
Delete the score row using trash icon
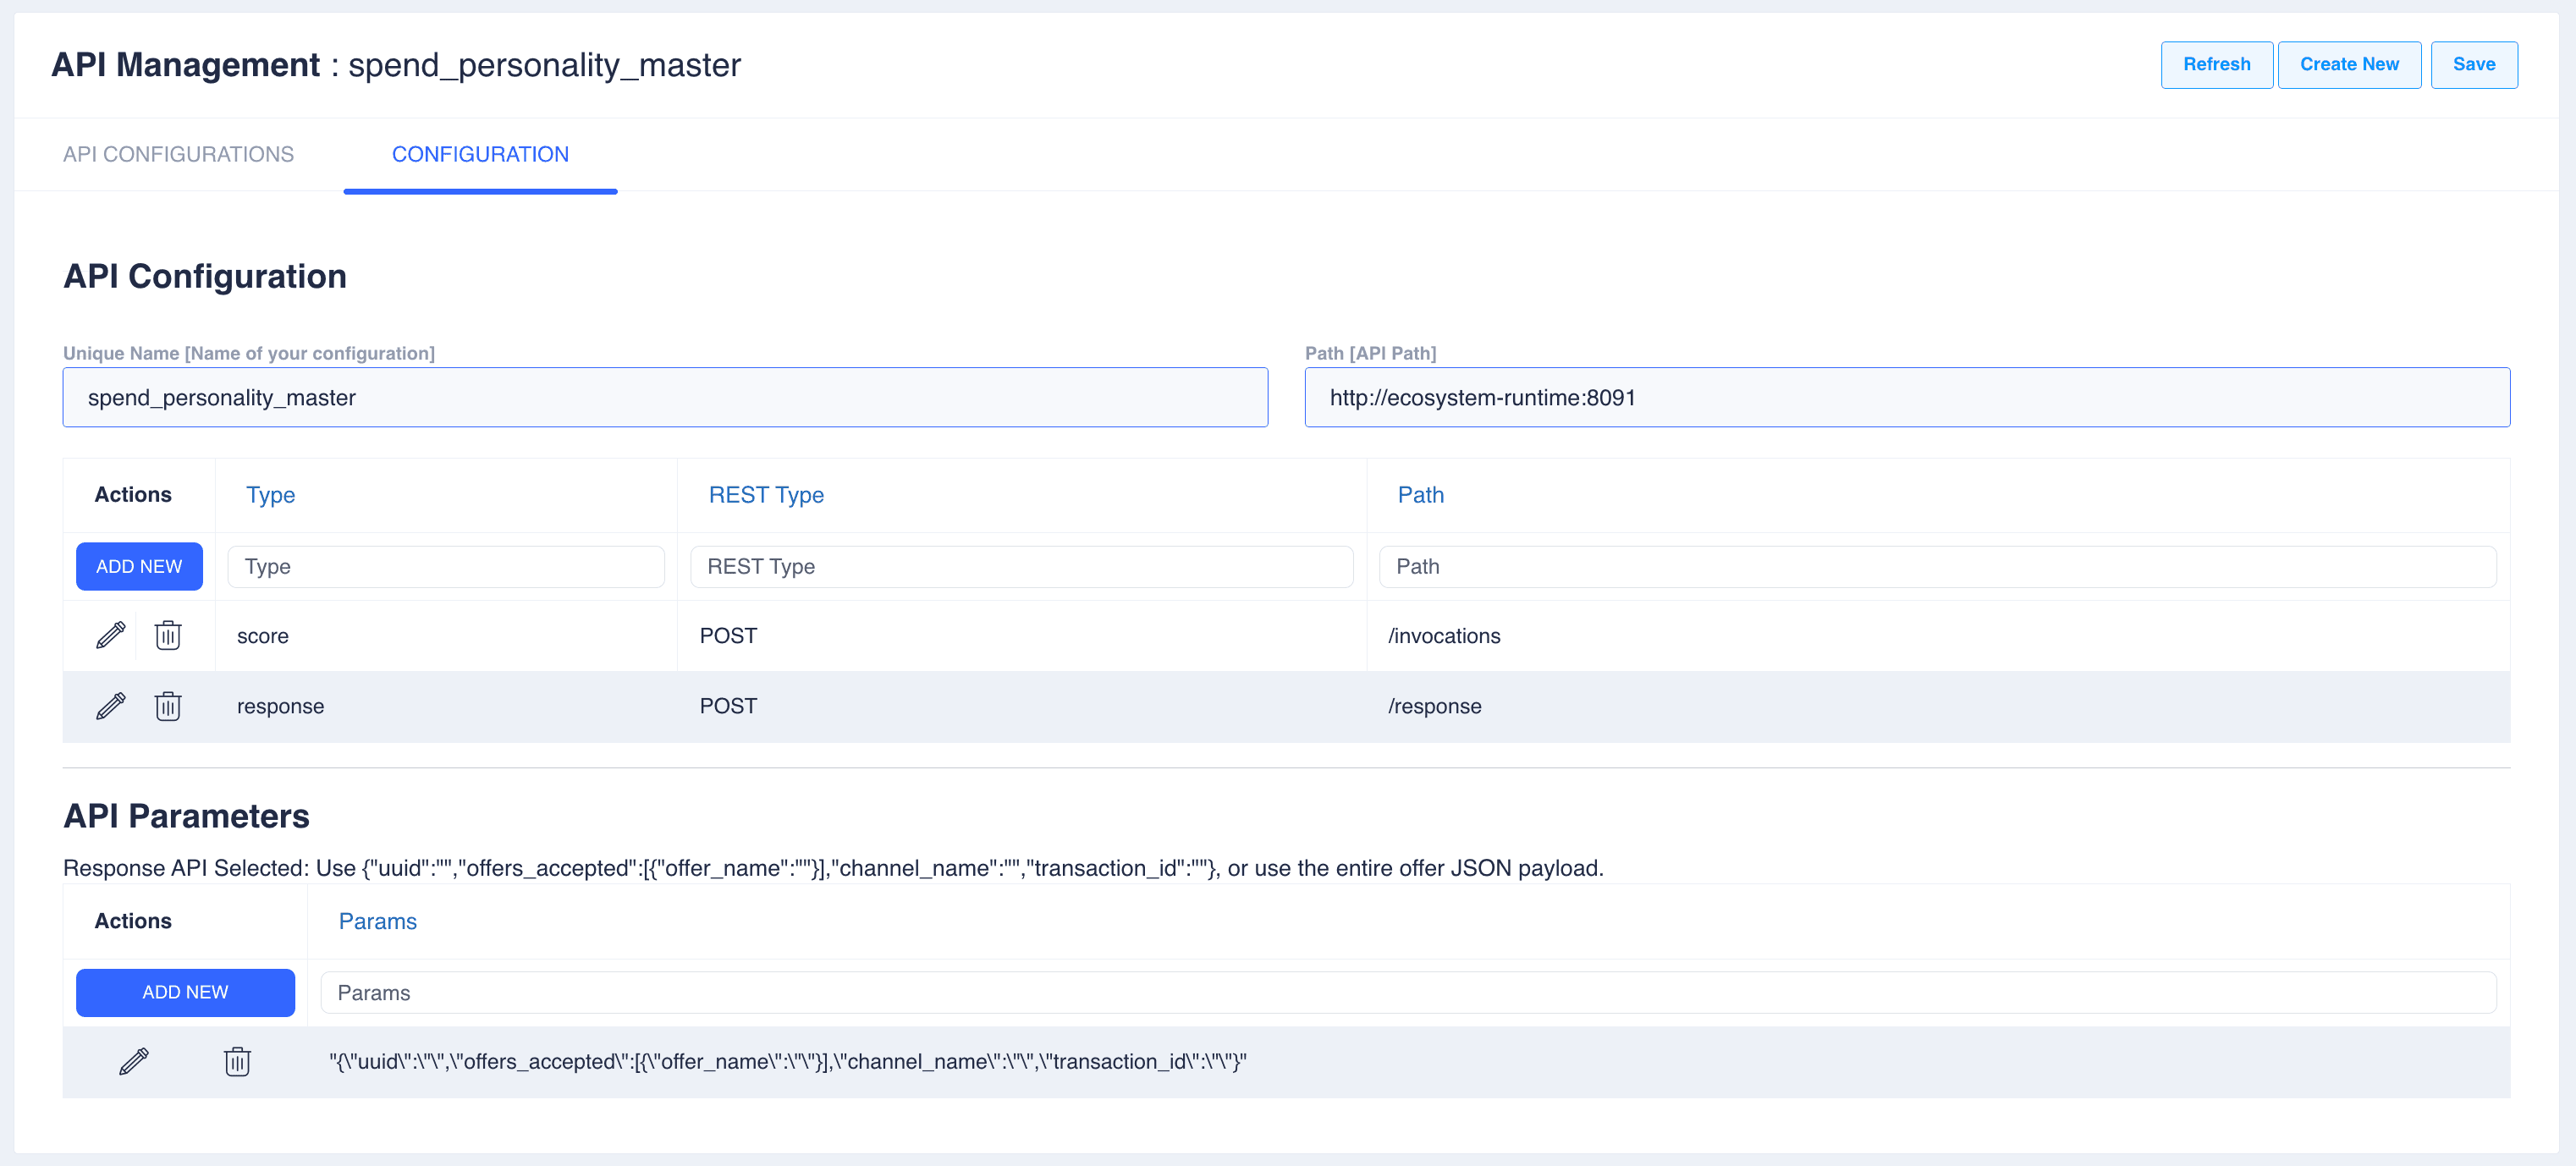pos(168,635)
